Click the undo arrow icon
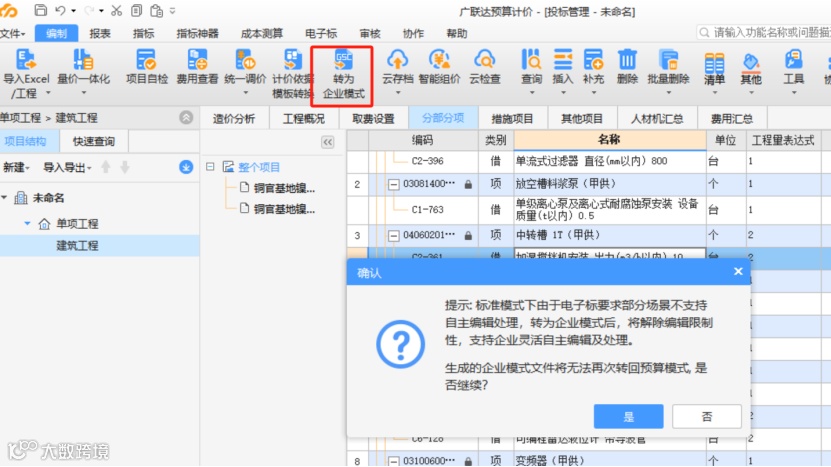Image resolution: width=831 pixels, height=467 pixels. [60, 10]
